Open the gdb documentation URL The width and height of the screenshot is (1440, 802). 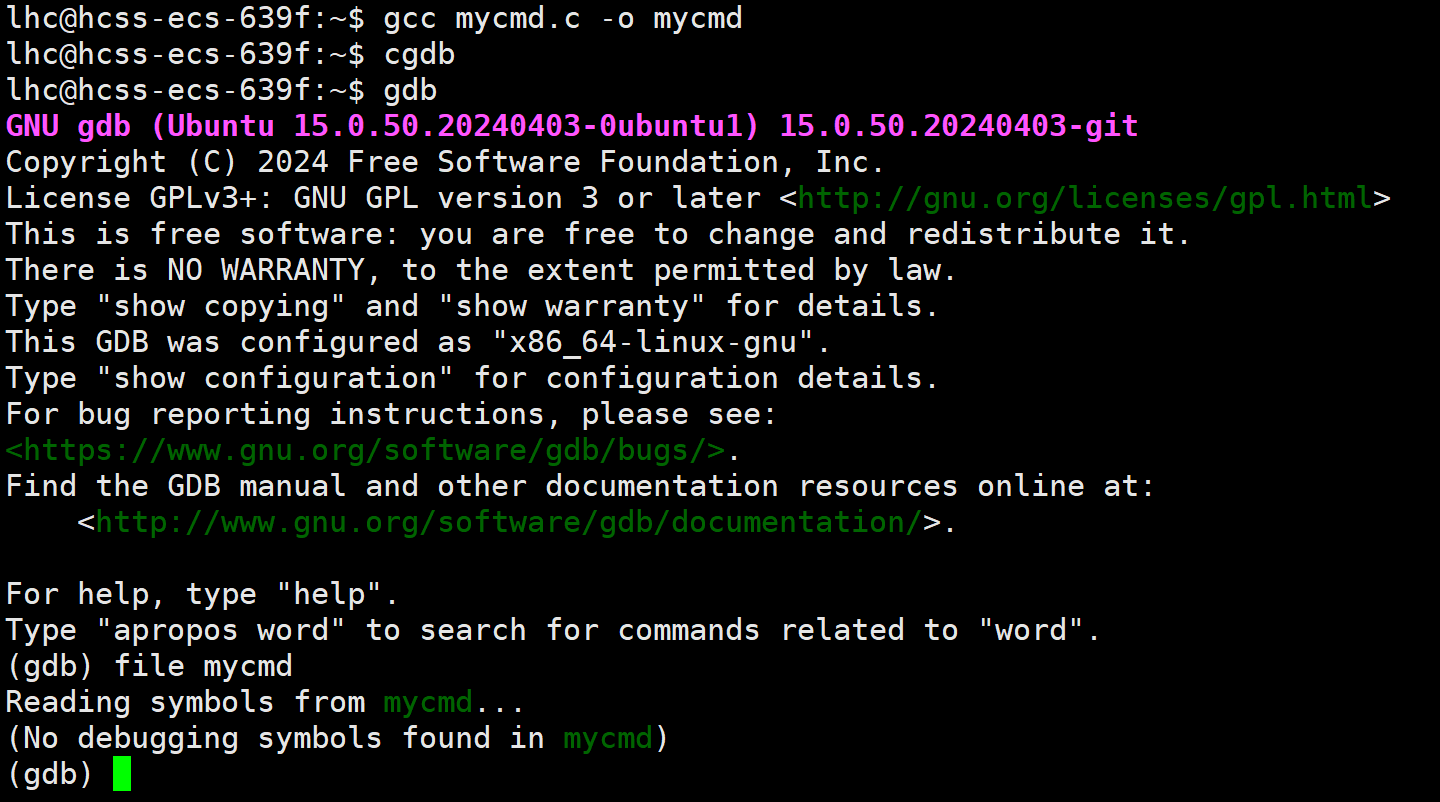pos(508,522)
